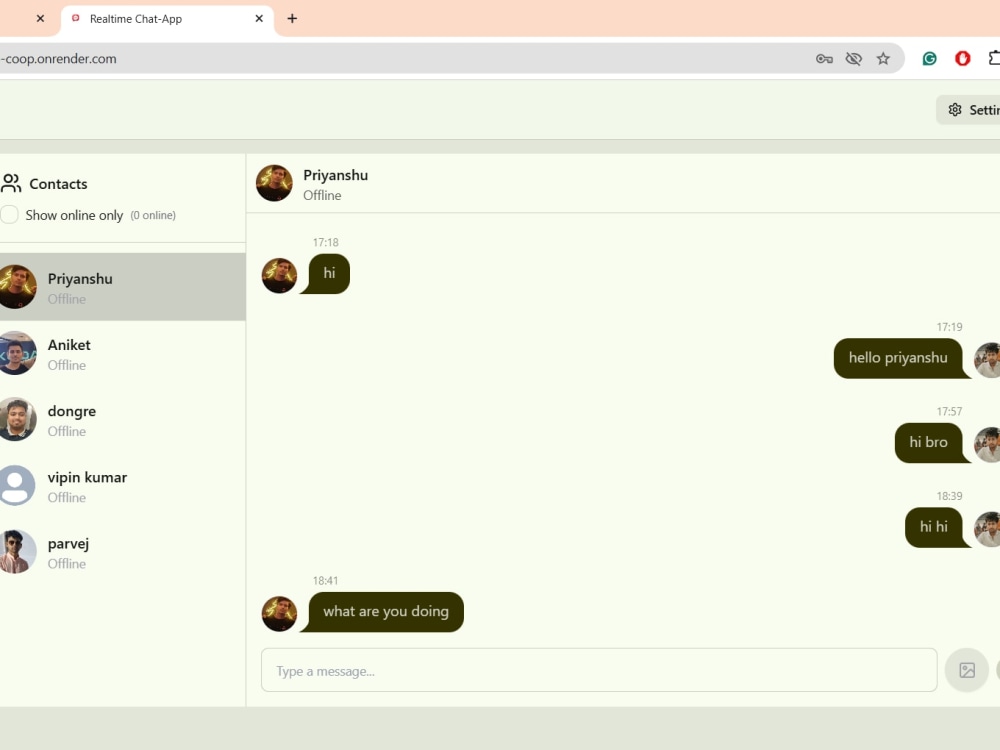The height and width of the screenshot is (750, 1000).
Task: Click the Priyanshu name in the chat header
Action: [x=335, y=175]
